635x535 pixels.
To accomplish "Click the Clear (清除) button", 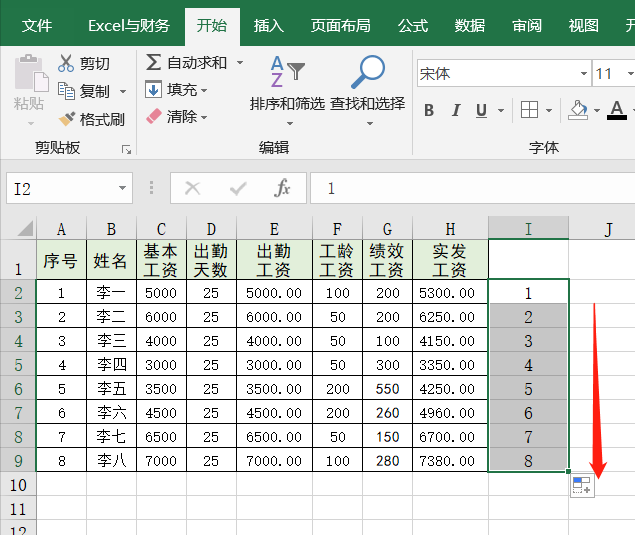I will point(180,117).
